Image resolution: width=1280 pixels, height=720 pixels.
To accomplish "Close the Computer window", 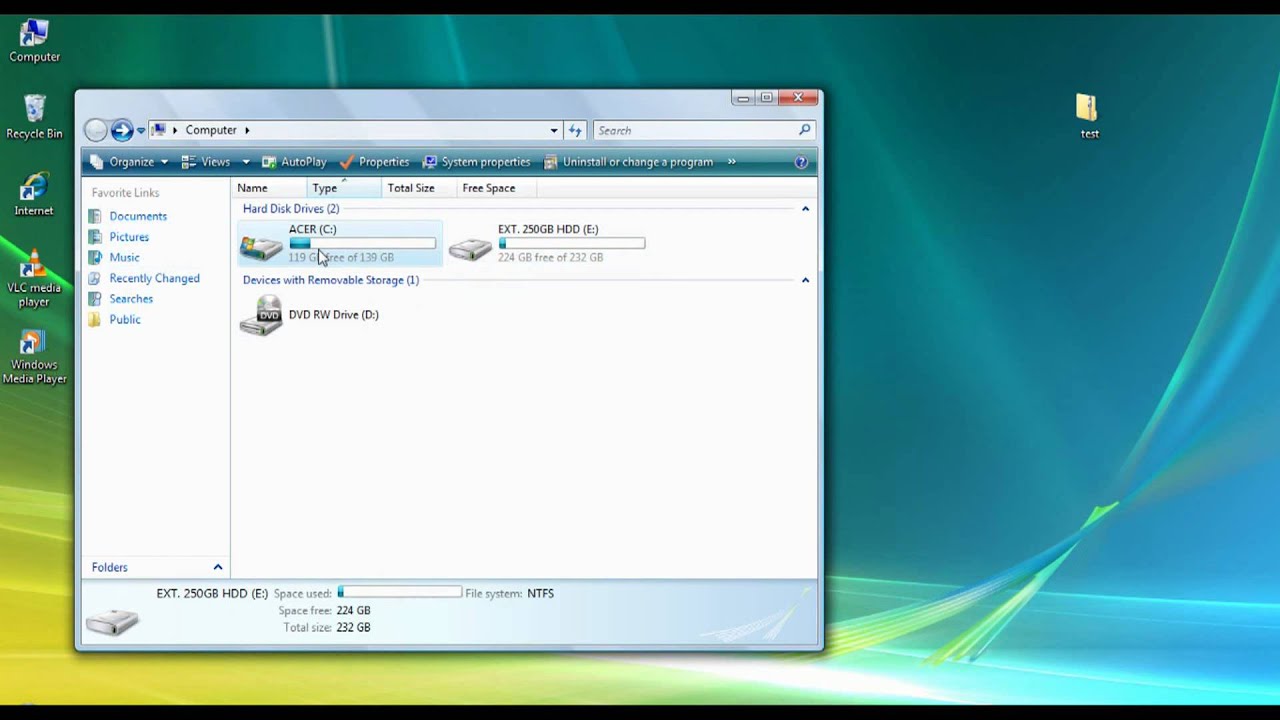I will point(799,98).
